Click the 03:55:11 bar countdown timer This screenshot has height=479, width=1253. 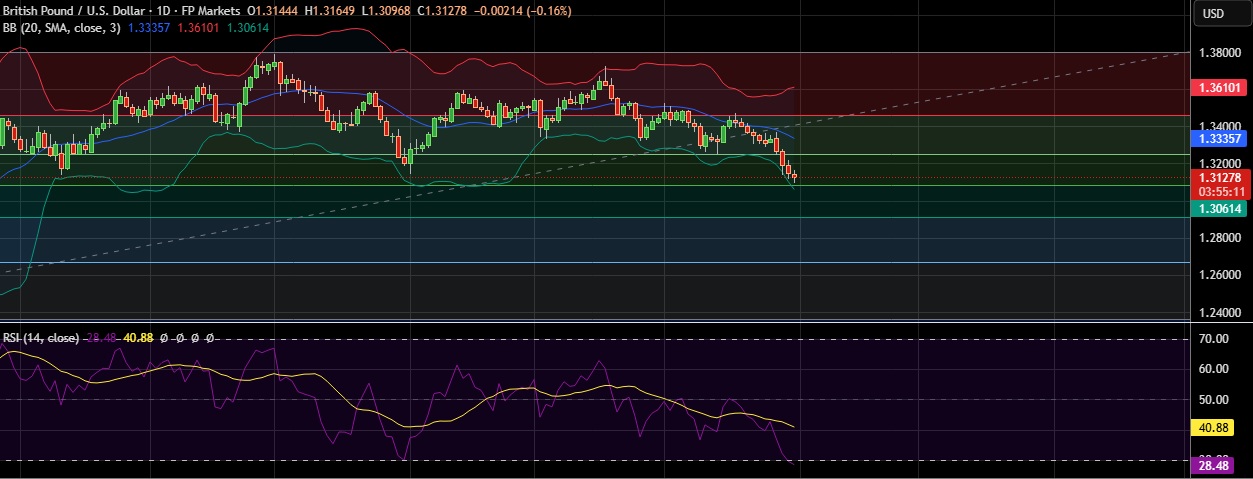click(1219, 190)
